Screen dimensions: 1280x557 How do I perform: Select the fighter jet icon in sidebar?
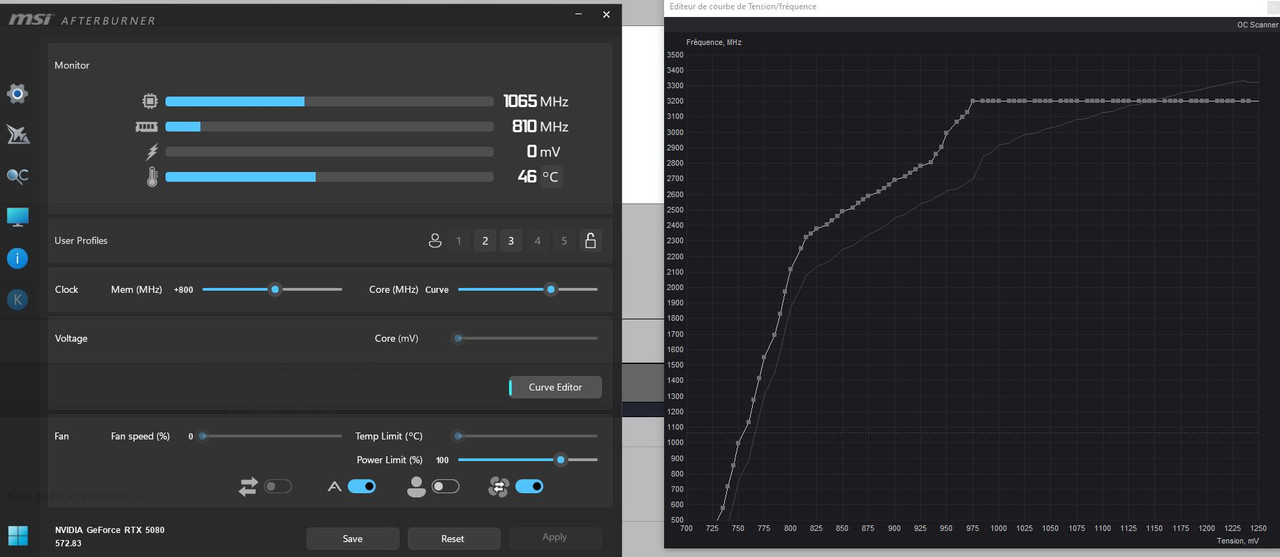point(17,135)
